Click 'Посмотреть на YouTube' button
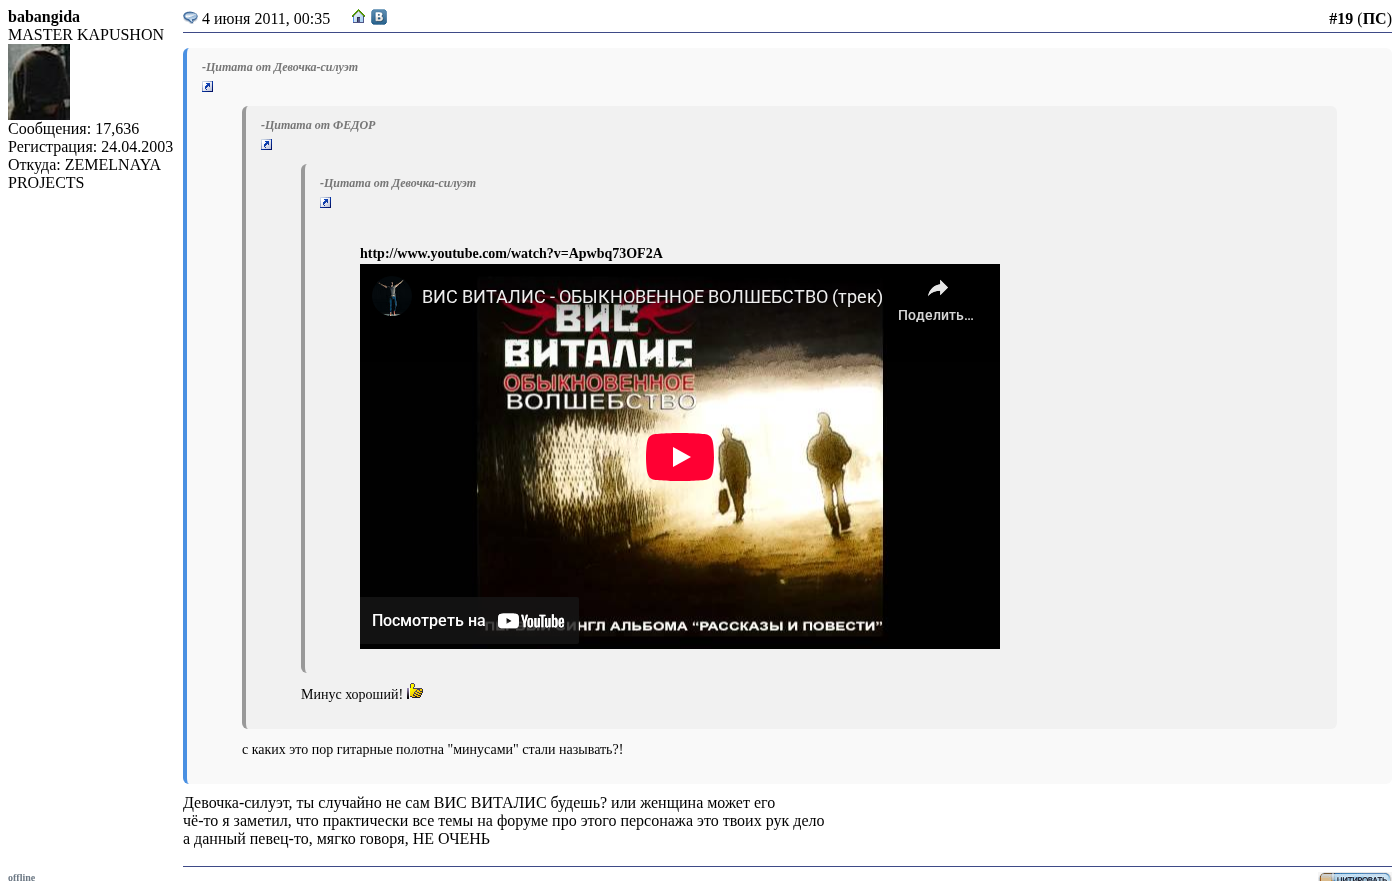 [x=468, y=621]
